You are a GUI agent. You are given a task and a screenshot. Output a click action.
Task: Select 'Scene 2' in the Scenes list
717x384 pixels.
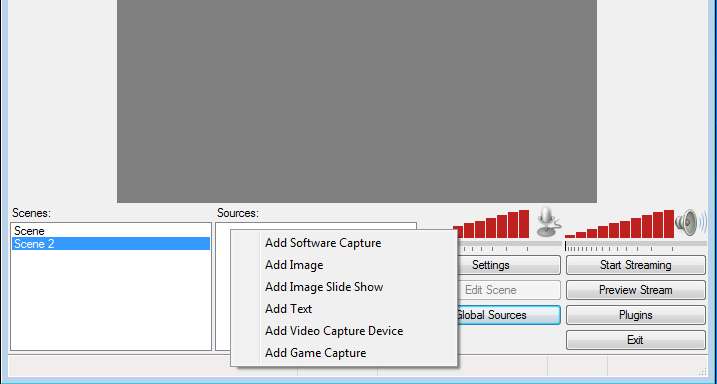tap(111, 244)
